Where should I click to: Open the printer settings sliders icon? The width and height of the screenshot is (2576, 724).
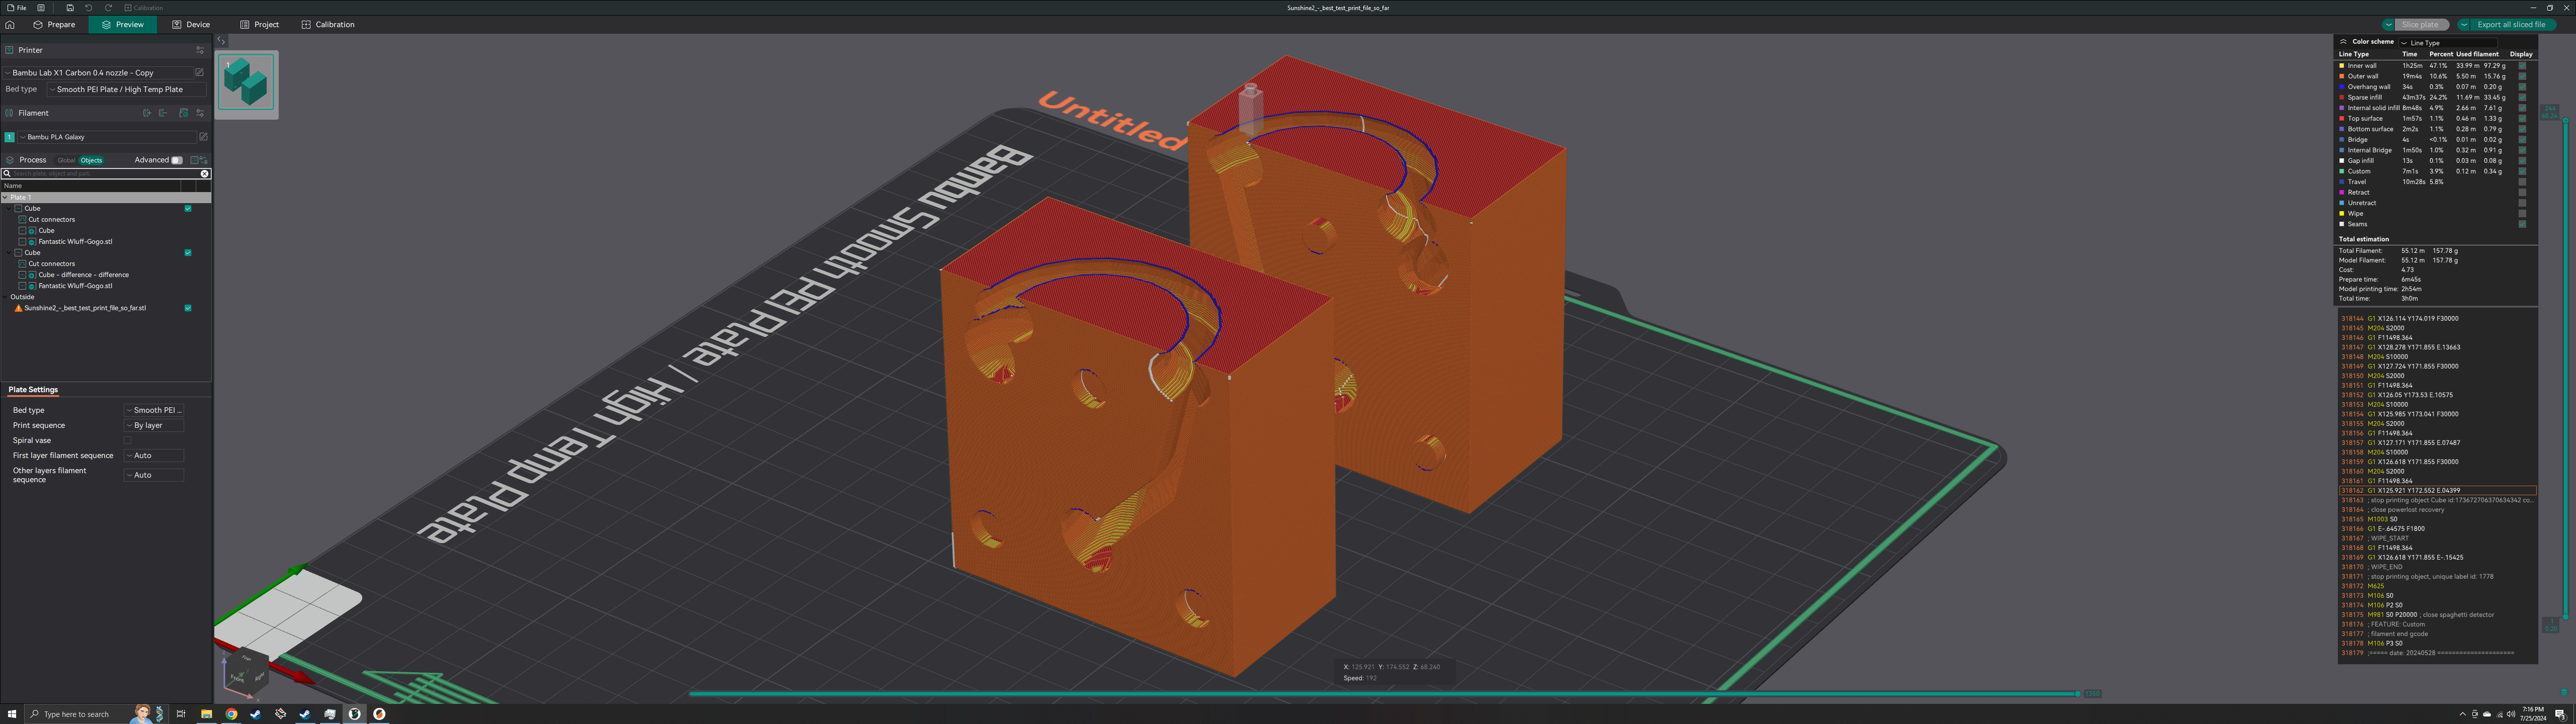point(200,50)
